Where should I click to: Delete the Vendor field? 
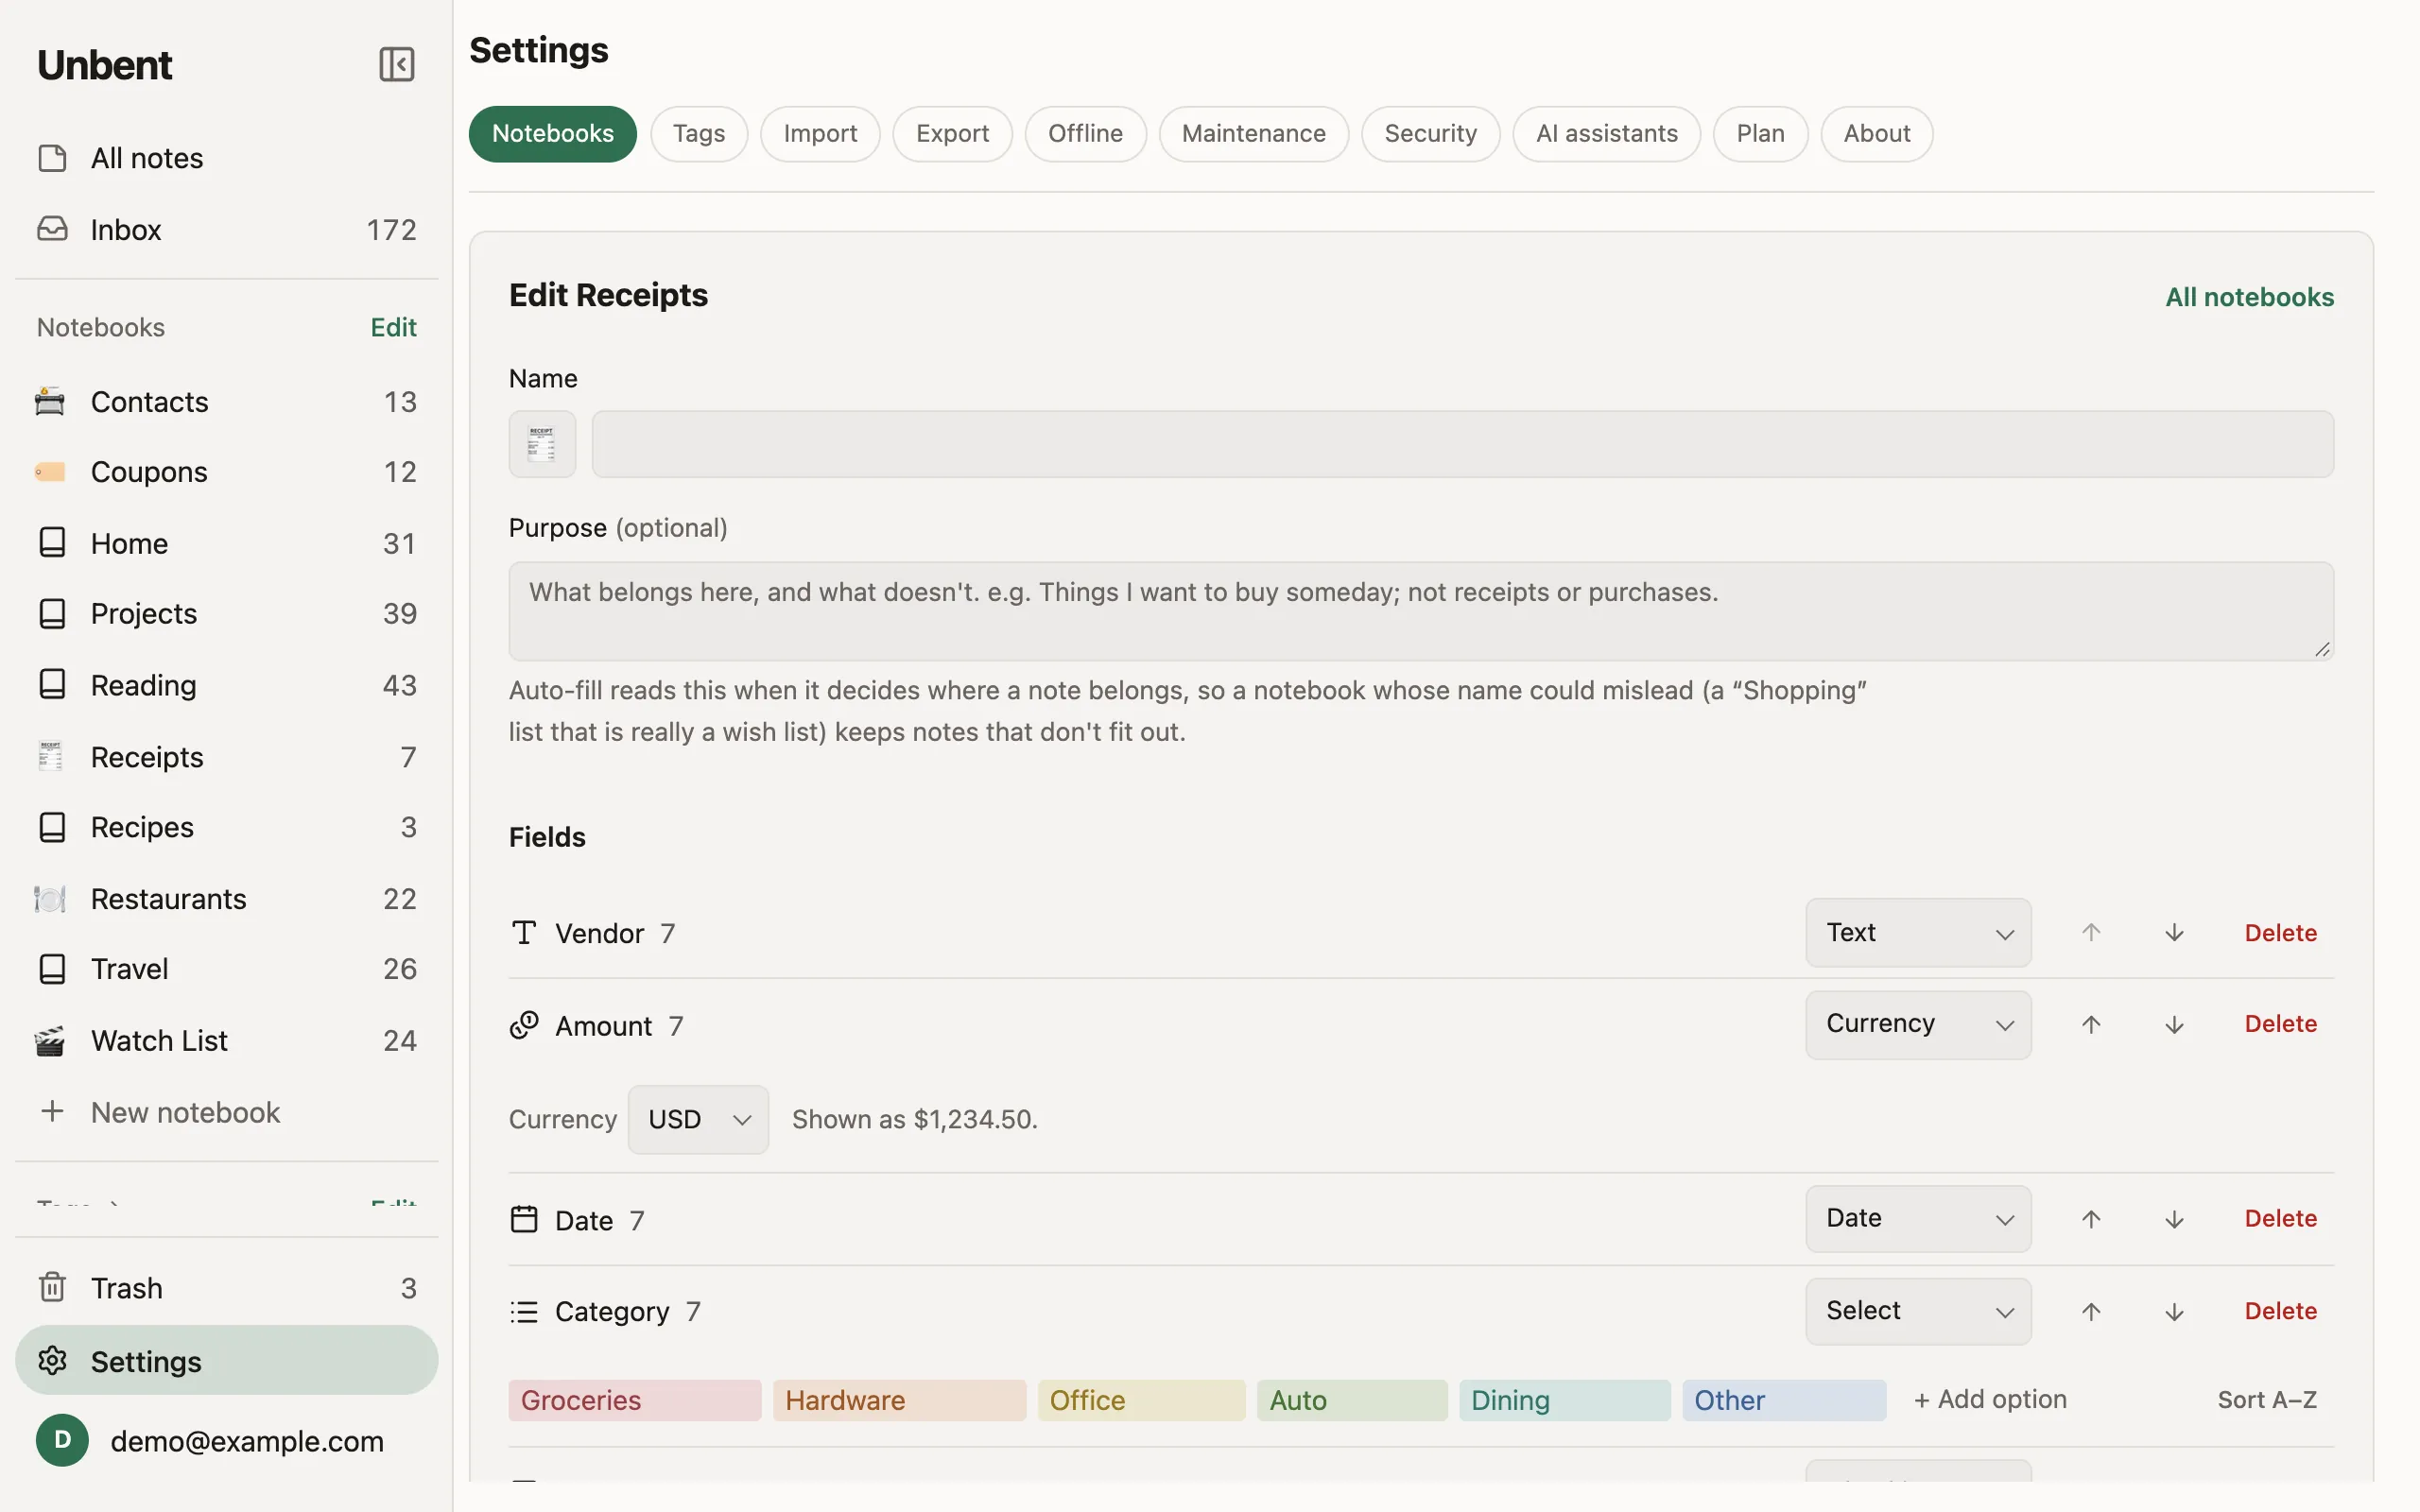click(x=2280, y=933)
